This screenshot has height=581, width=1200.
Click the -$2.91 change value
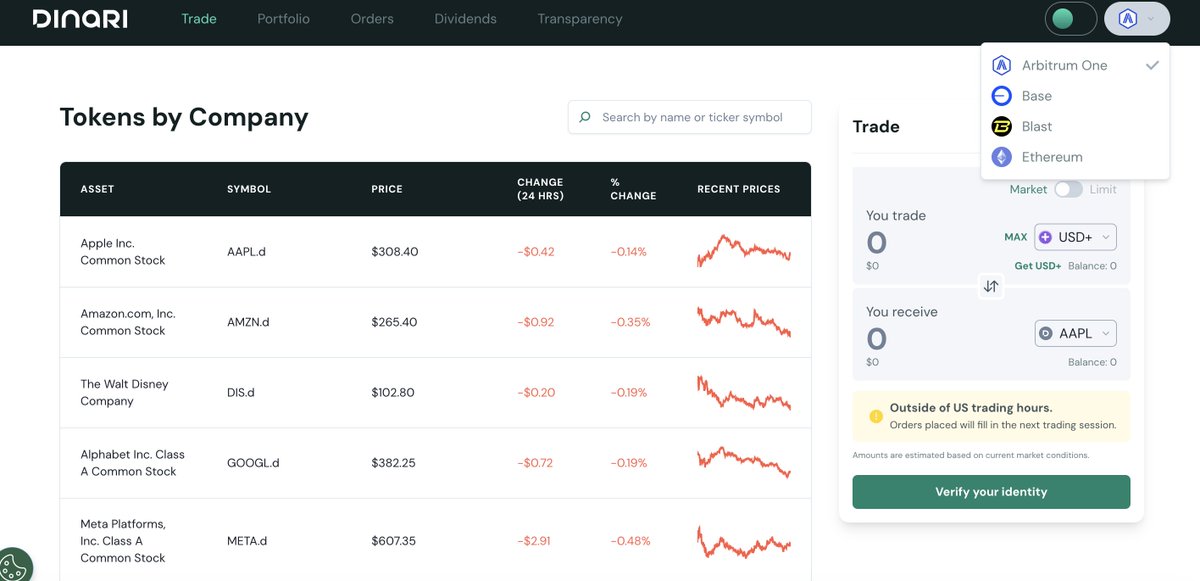tap(535, 541)
